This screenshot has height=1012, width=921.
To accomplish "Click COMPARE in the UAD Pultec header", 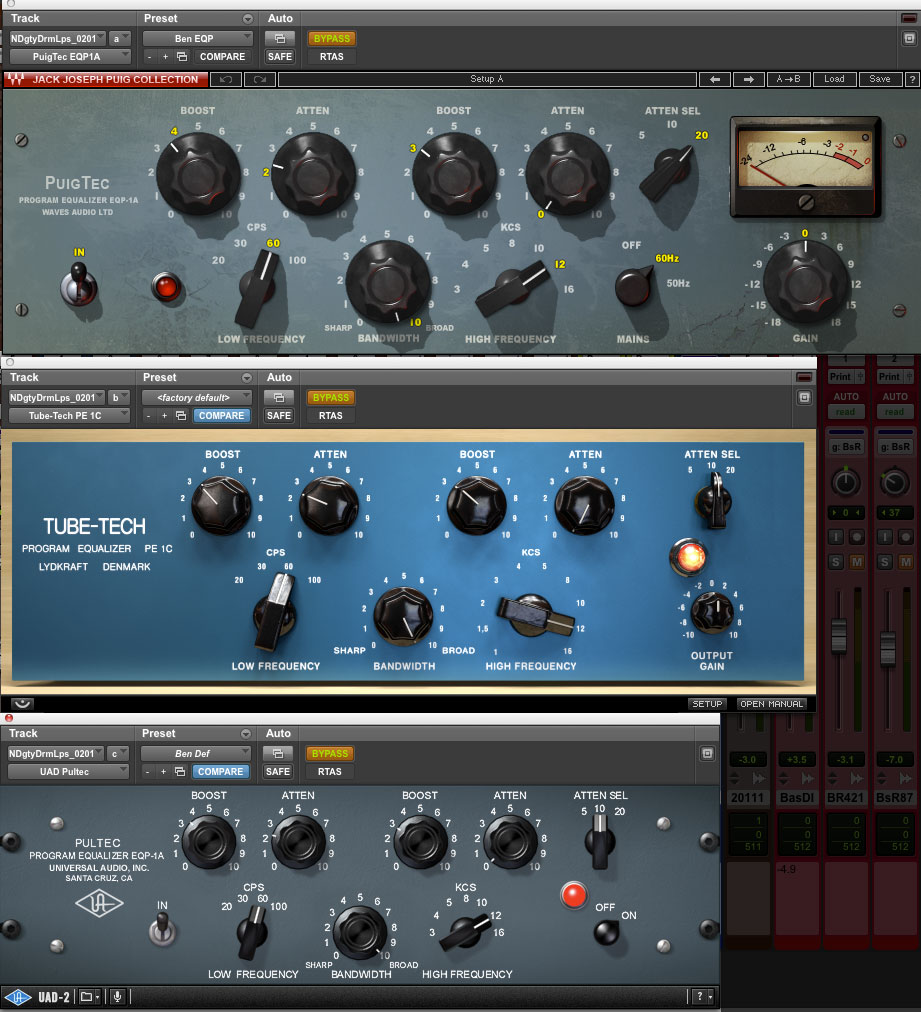I will [220, 771].
